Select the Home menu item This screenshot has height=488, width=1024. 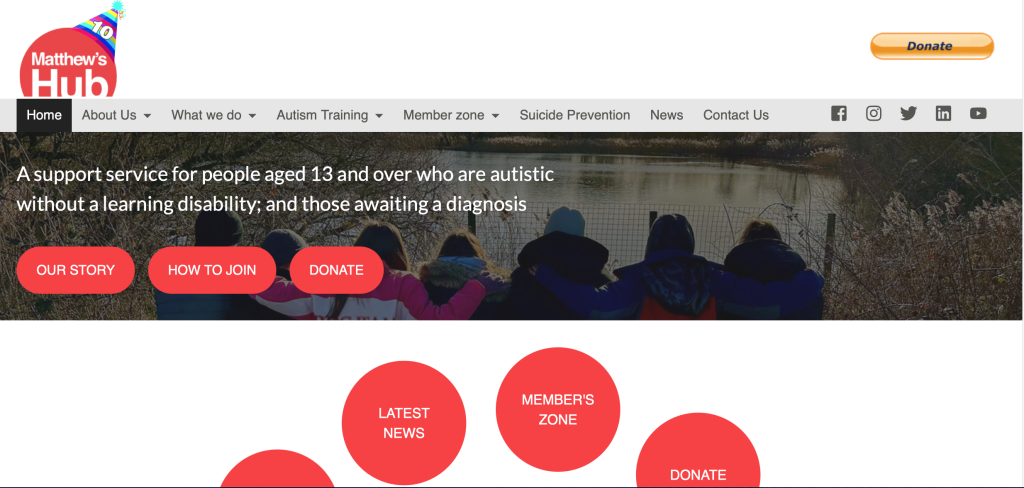[44, 116]
